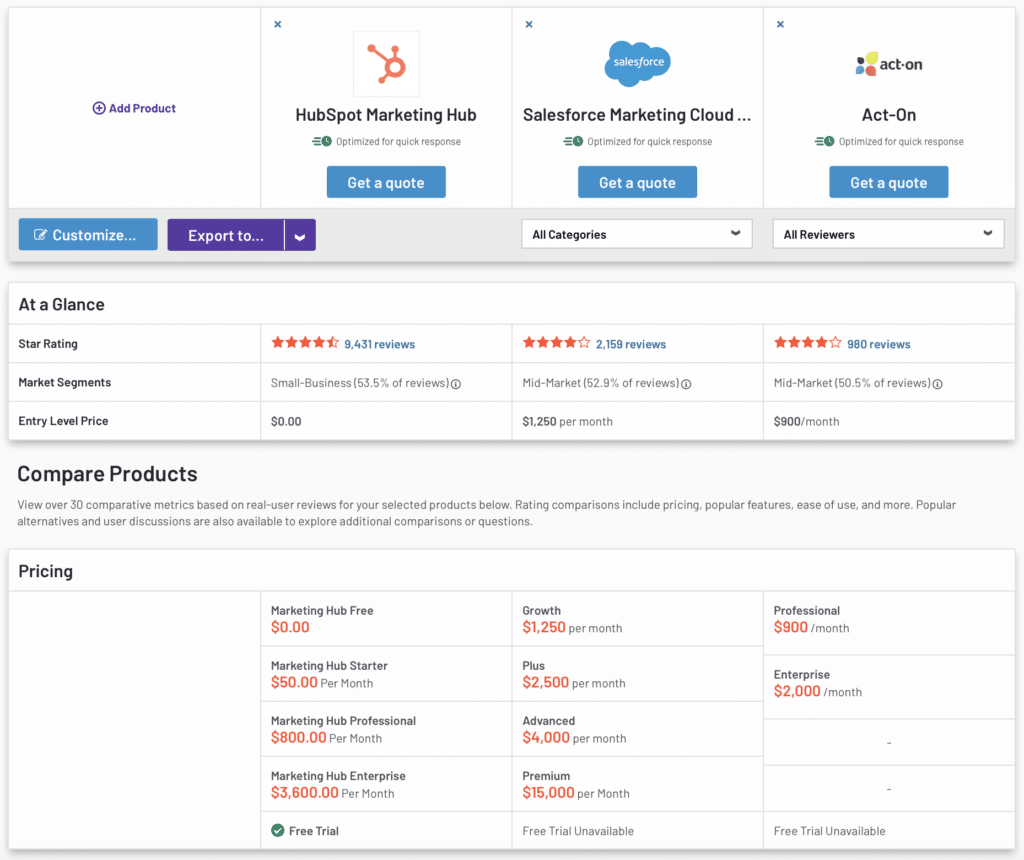Open the Act-On product title
Viewport: 1024px width, 860px height.
(889, 115)
